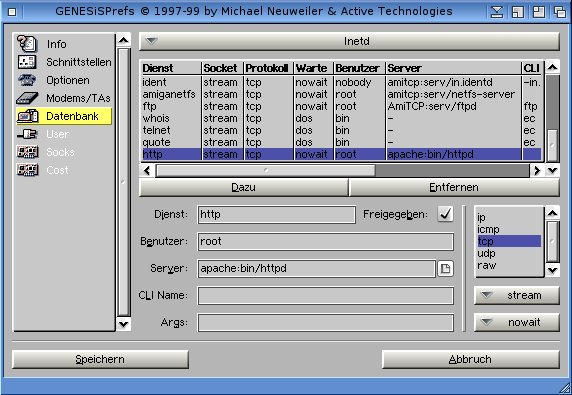This screenshot has height=395, width=572.
Task: Open the Optionen telephone icon
Action: point(27,80)
